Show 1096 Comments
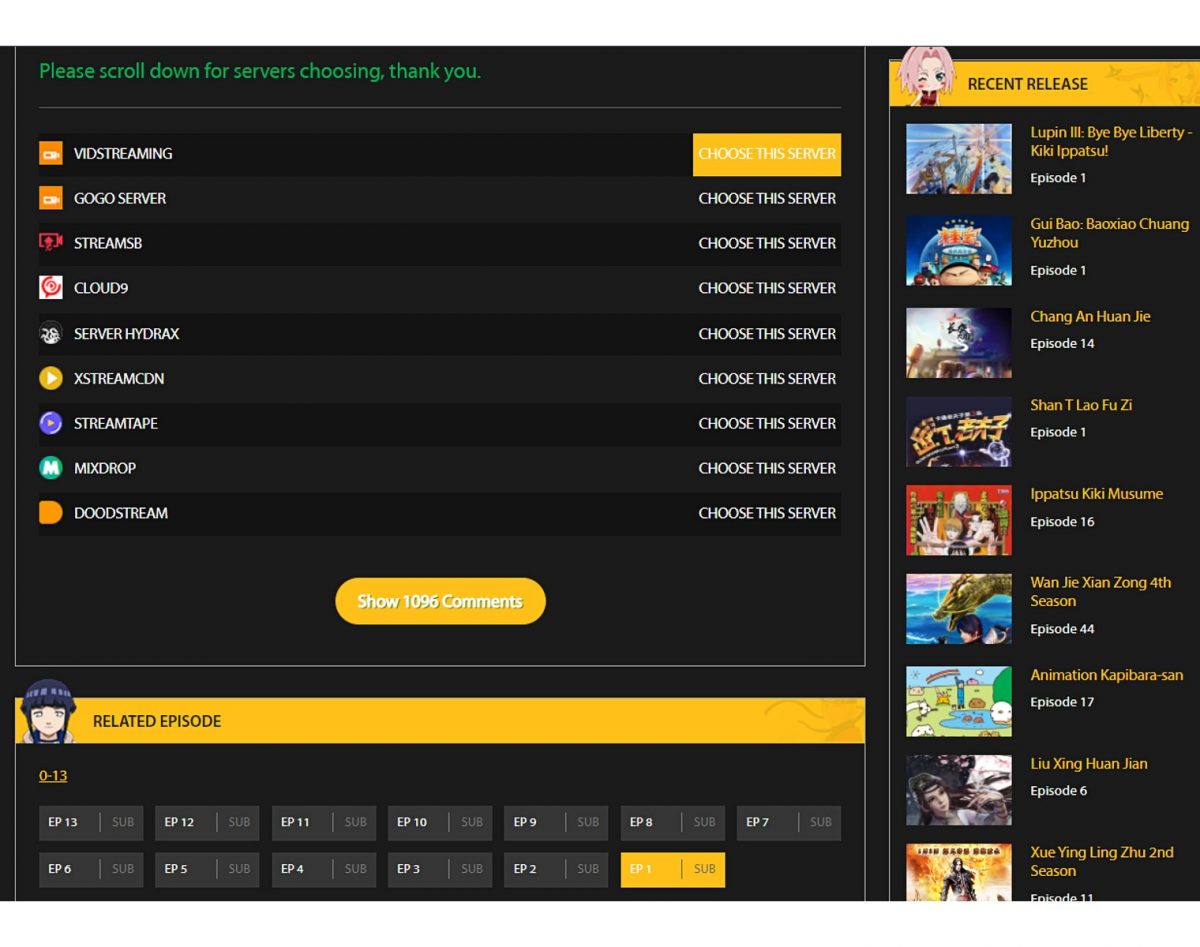This screenshot has width=1200, height=947. point(440,601)
